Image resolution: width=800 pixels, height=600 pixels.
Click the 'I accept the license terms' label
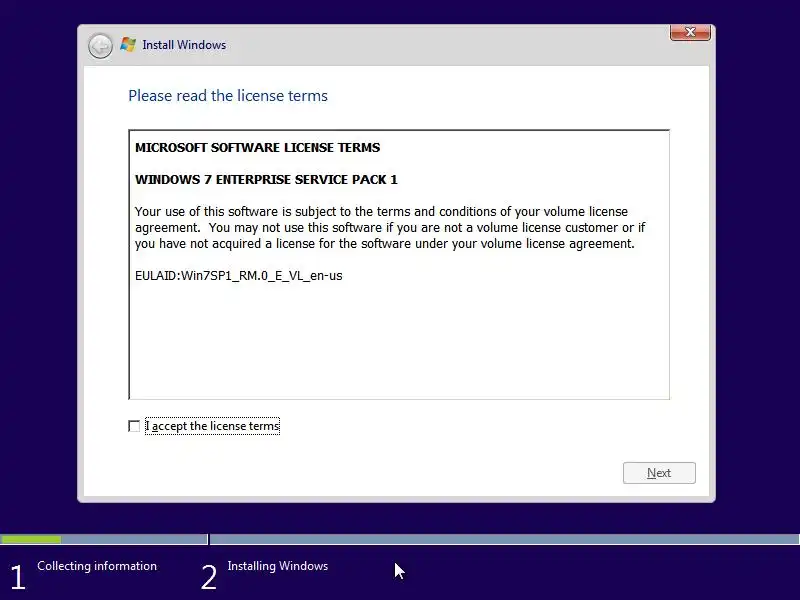212,426
